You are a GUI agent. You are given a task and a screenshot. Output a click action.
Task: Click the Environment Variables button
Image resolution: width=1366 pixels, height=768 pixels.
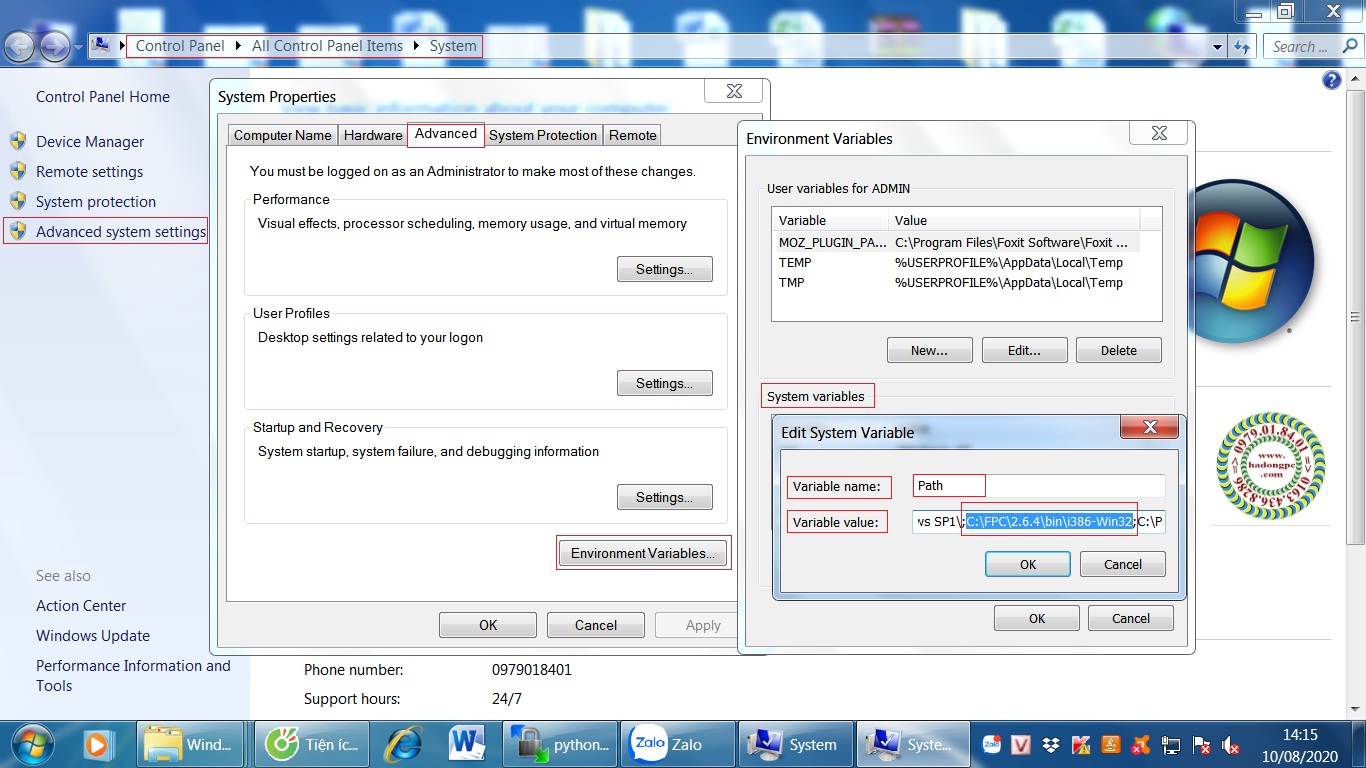tap(643, 553)
